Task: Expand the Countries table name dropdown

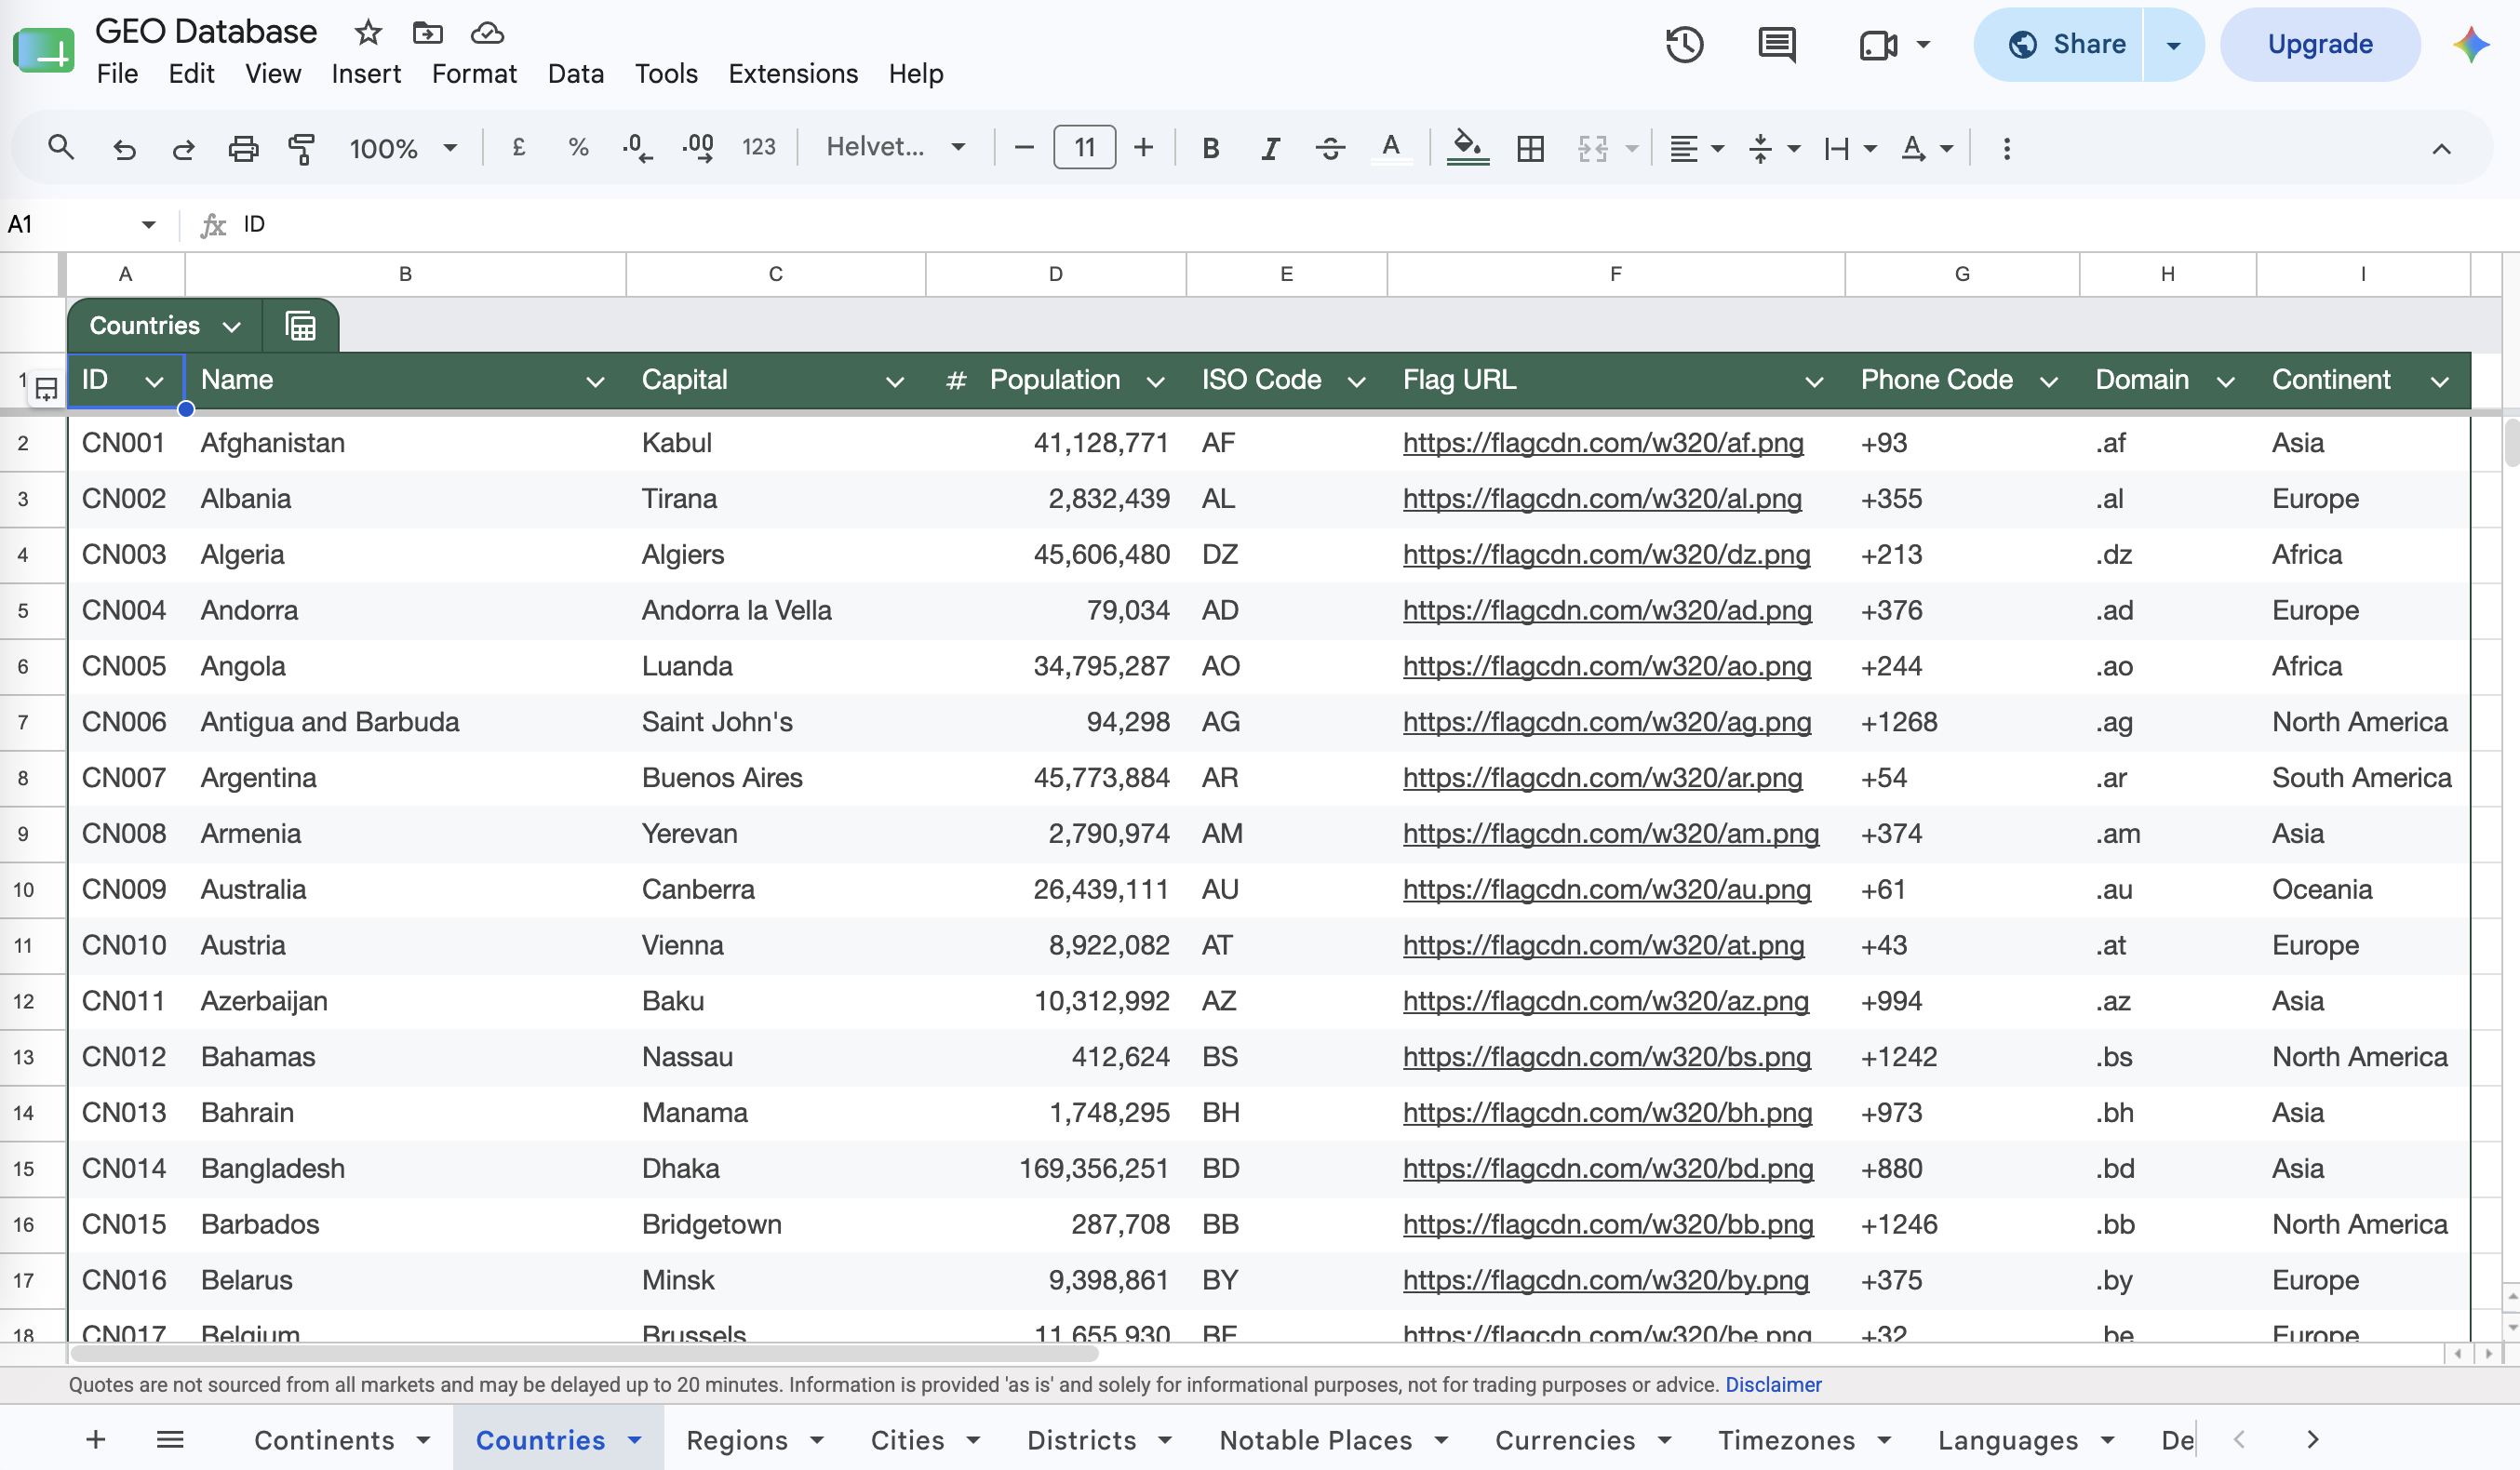Action: pyautogui.click(x=231, y=327)
